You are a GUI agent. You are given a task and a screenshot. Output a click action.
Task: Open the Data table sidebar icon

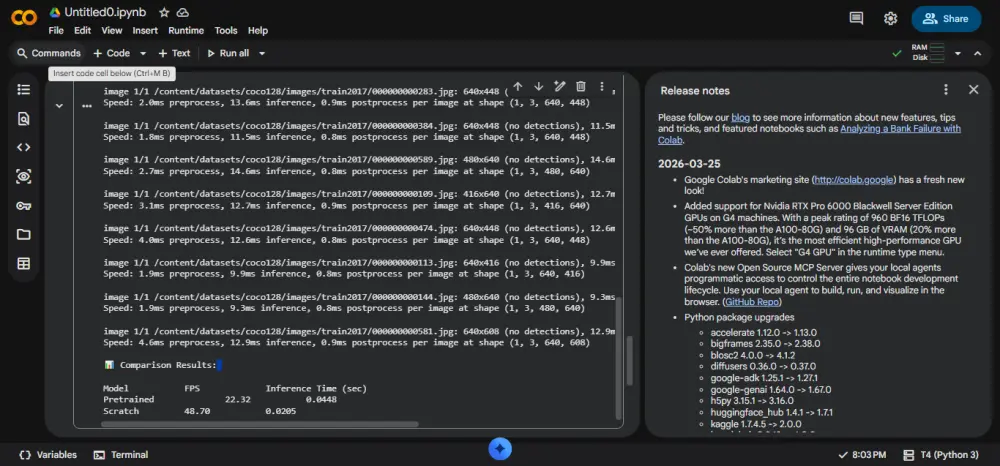pos(24,264)
